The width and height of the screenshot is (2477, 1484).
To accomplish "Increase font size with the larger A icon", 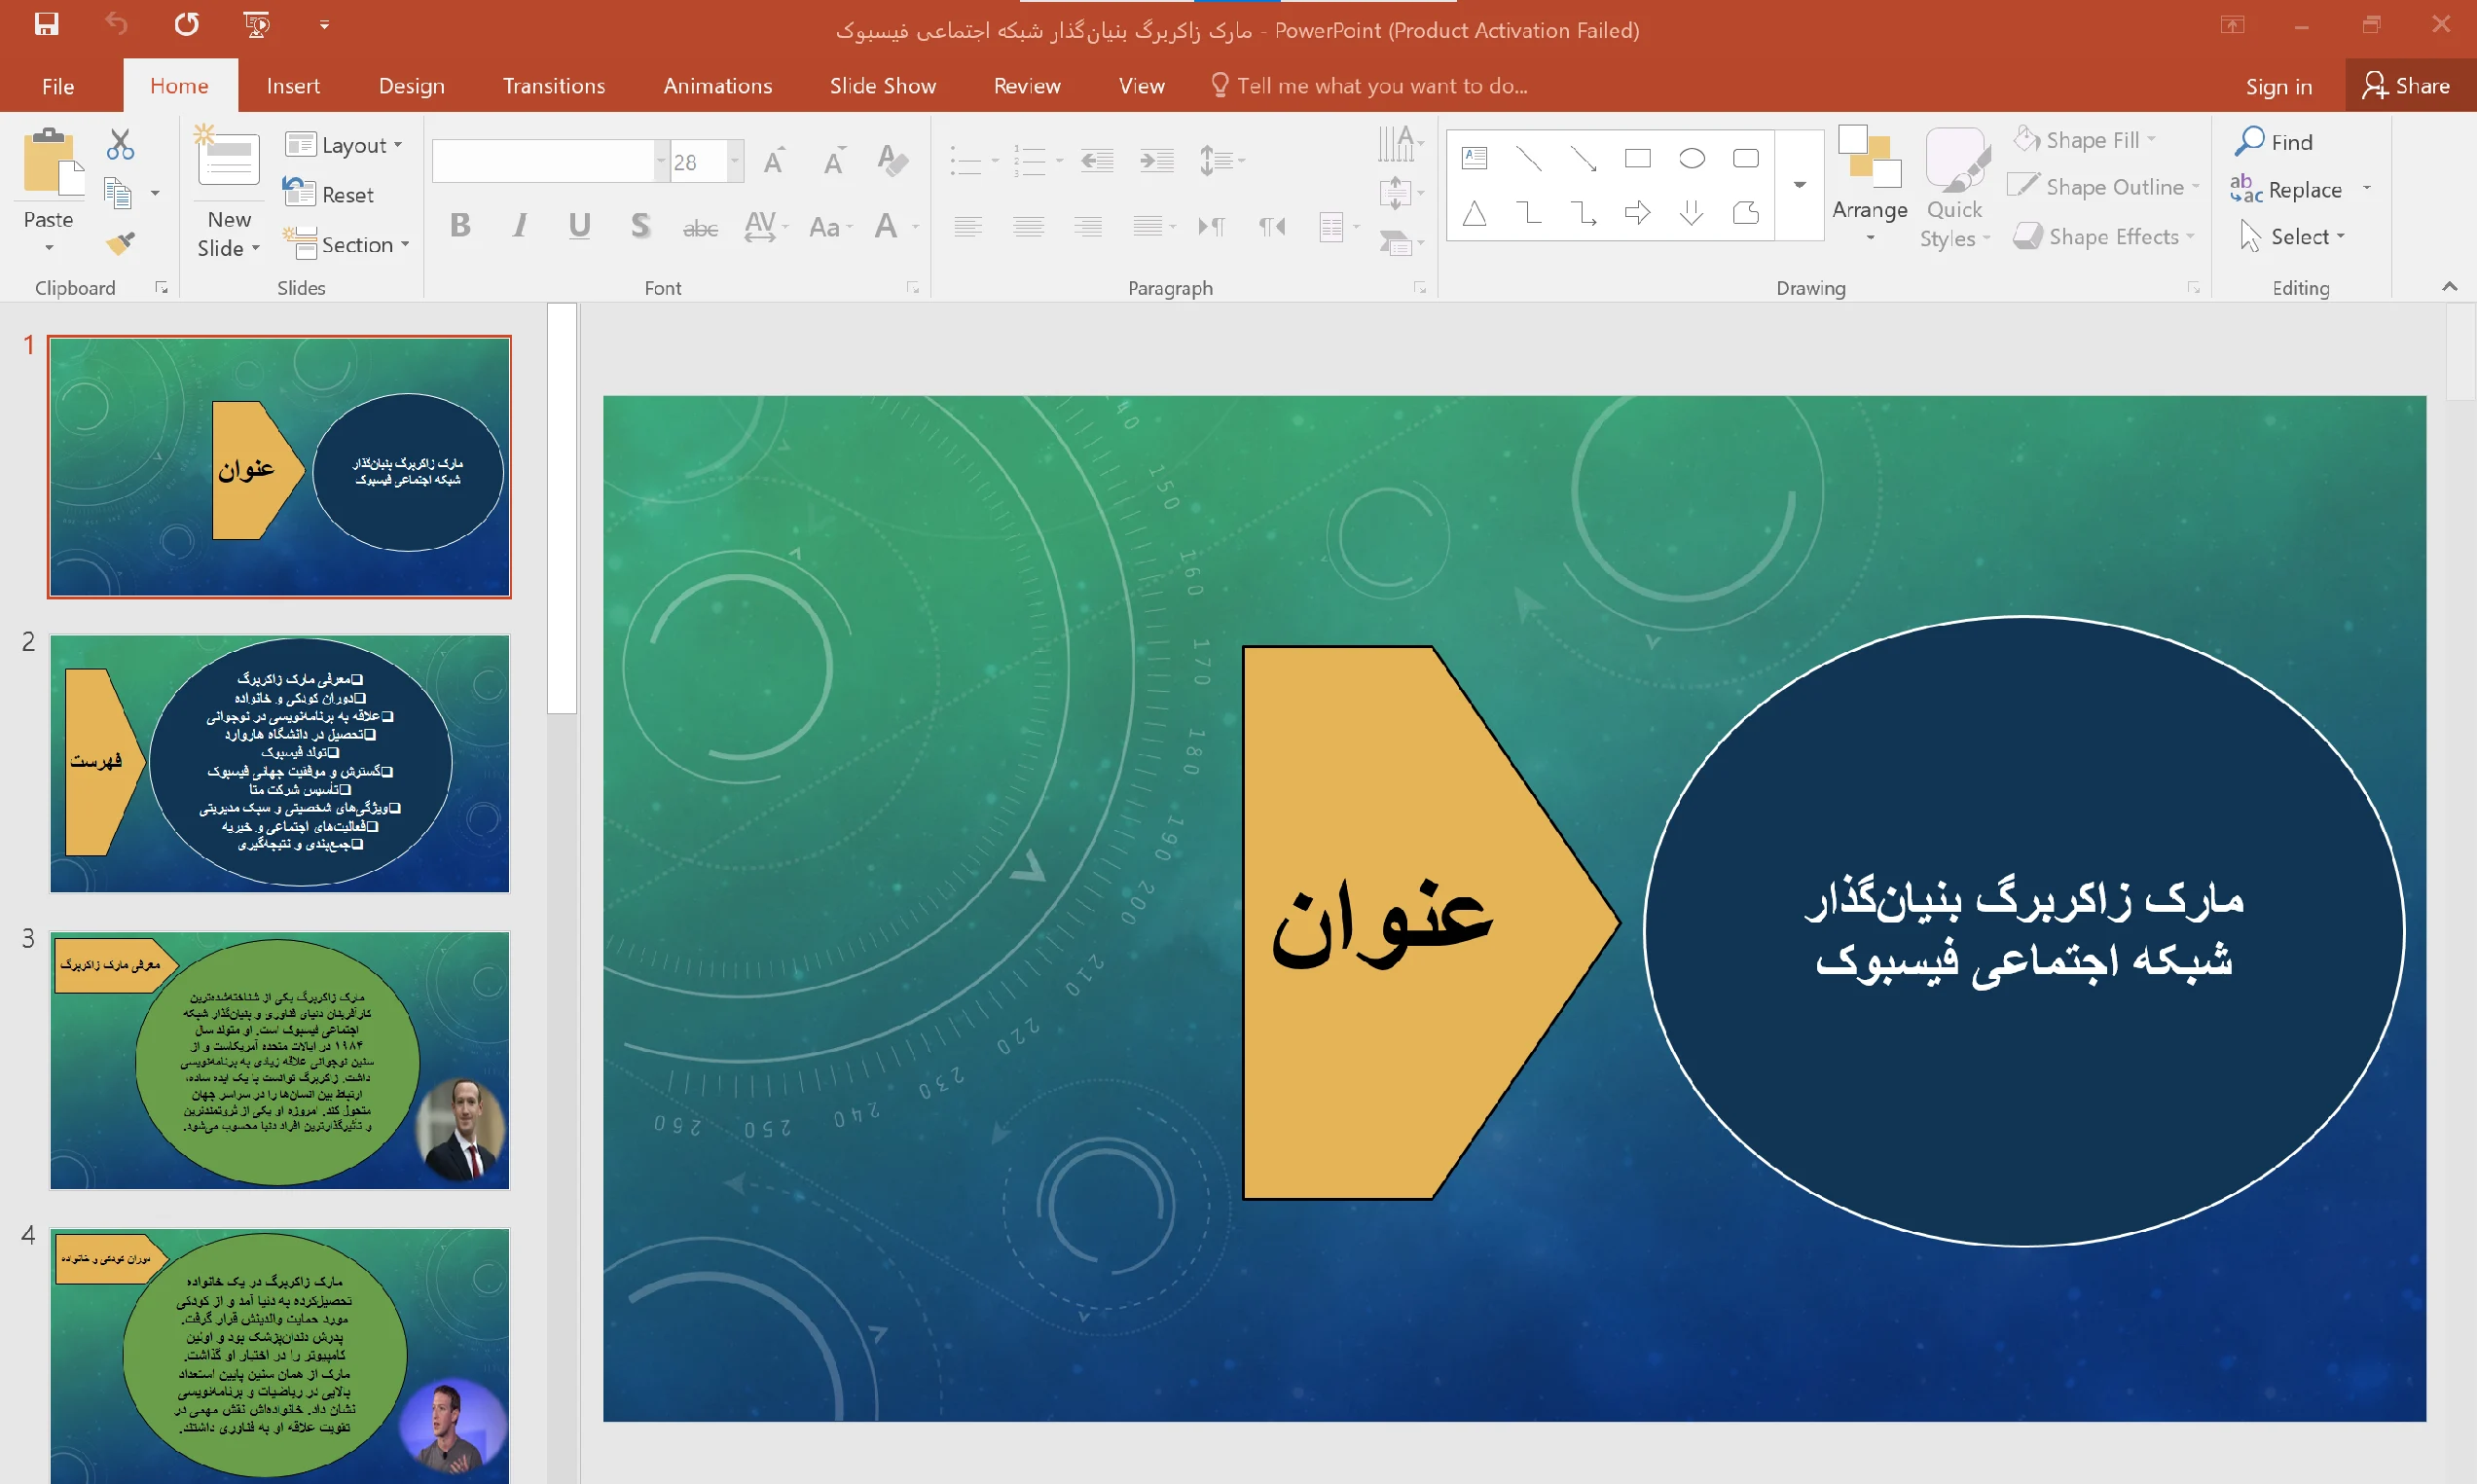I will click(x=773, y=161).
